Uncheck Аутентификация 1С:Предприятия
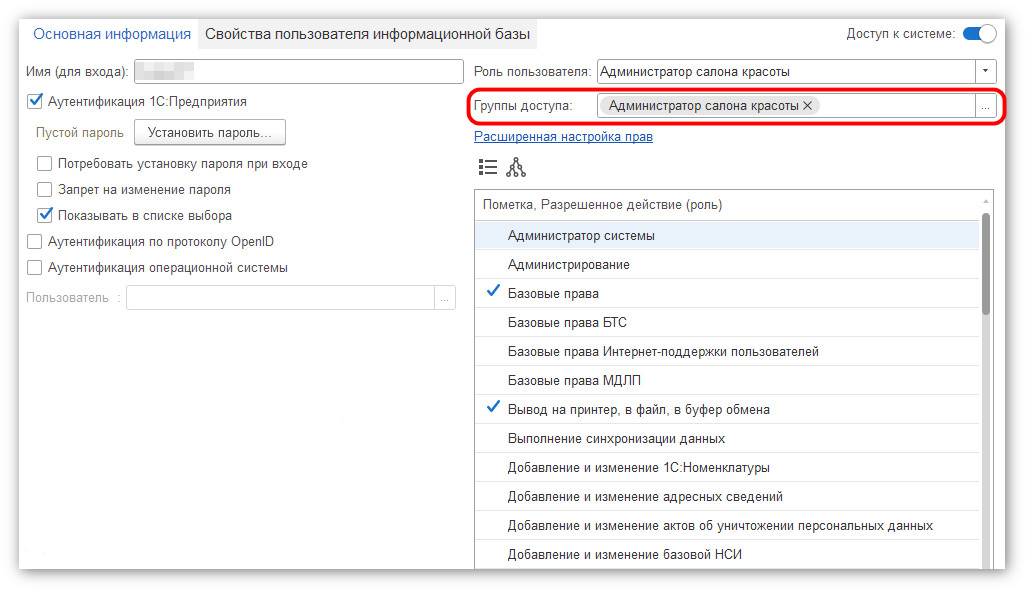 click(x=35, y=101)
